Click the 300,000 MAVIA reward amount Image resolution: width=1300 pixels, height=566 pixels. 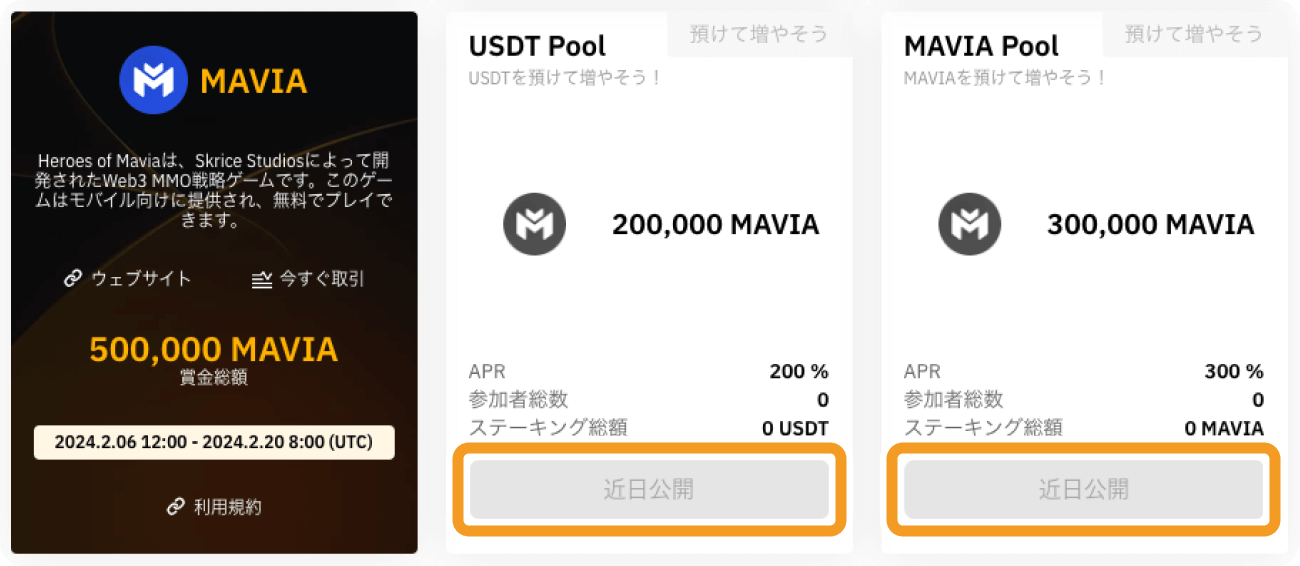pyautogui.click(x=1150, y=224)
